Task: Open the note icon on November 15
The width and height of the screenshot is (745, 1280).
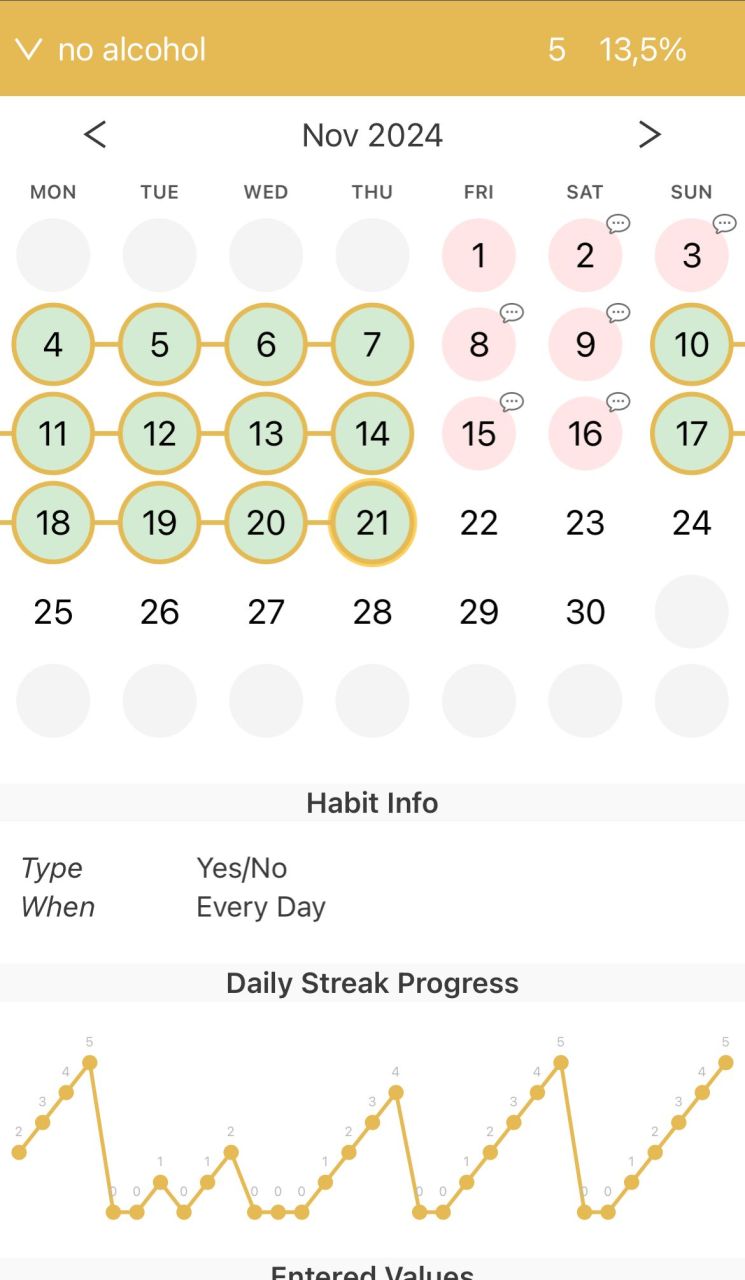Action: [x=512, y=402]
